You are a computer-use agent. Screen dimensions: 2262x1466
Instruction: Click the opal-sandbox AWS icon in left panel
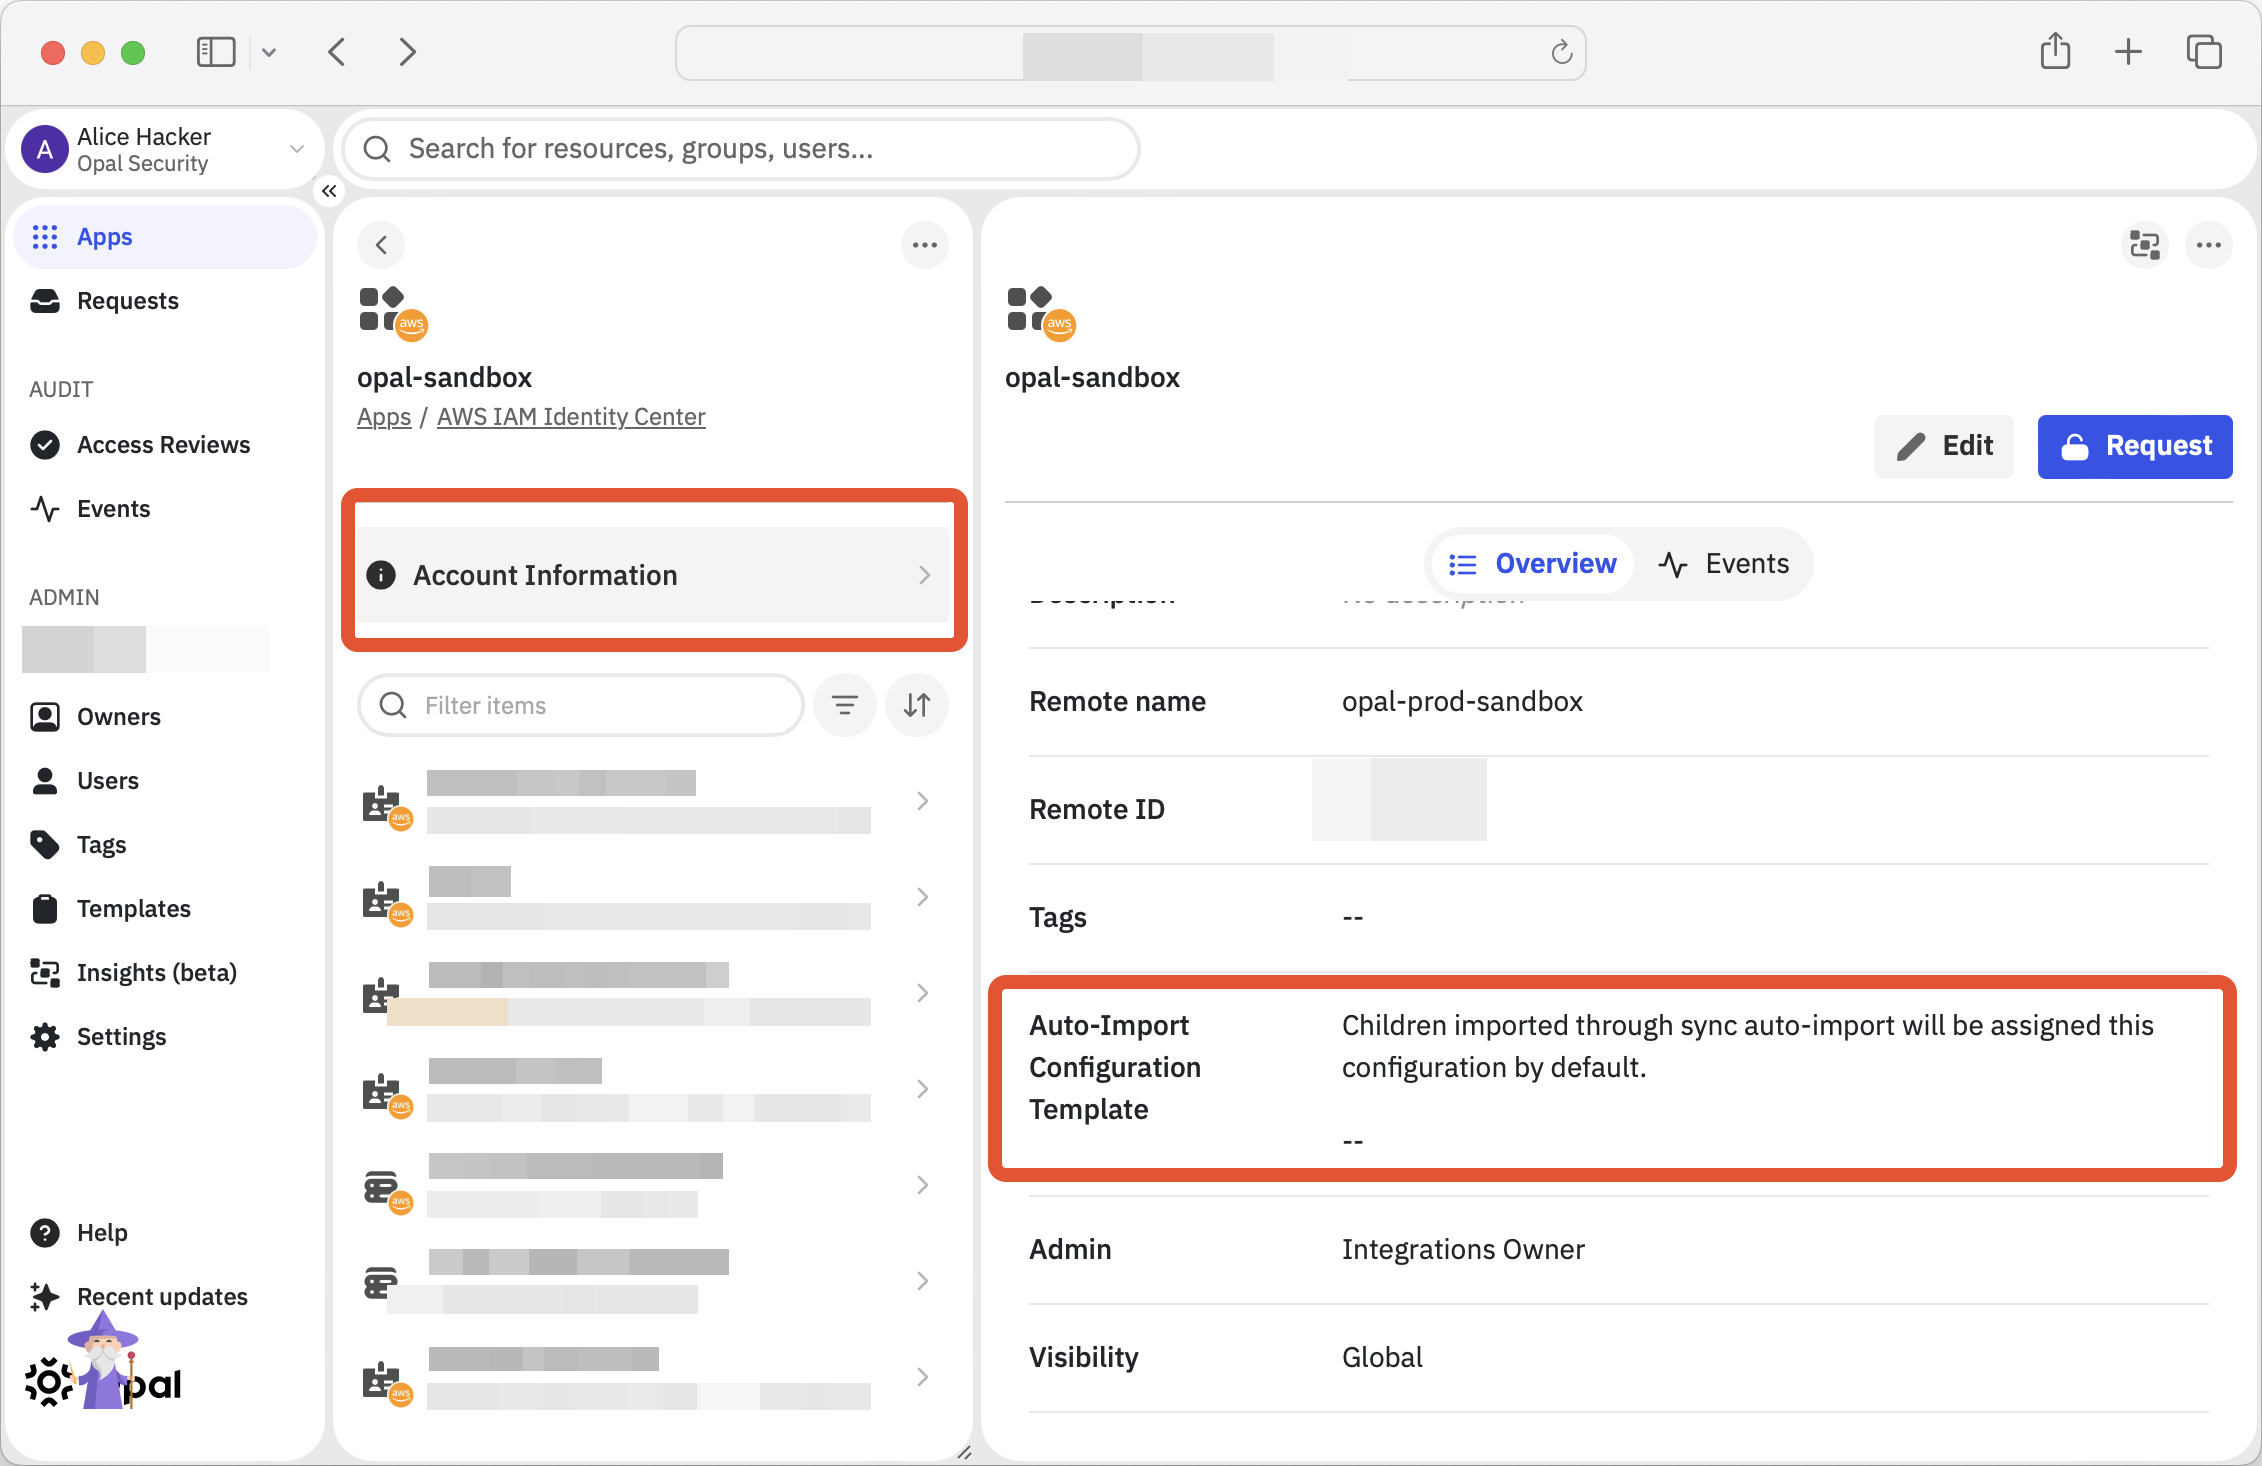(393, 314)
